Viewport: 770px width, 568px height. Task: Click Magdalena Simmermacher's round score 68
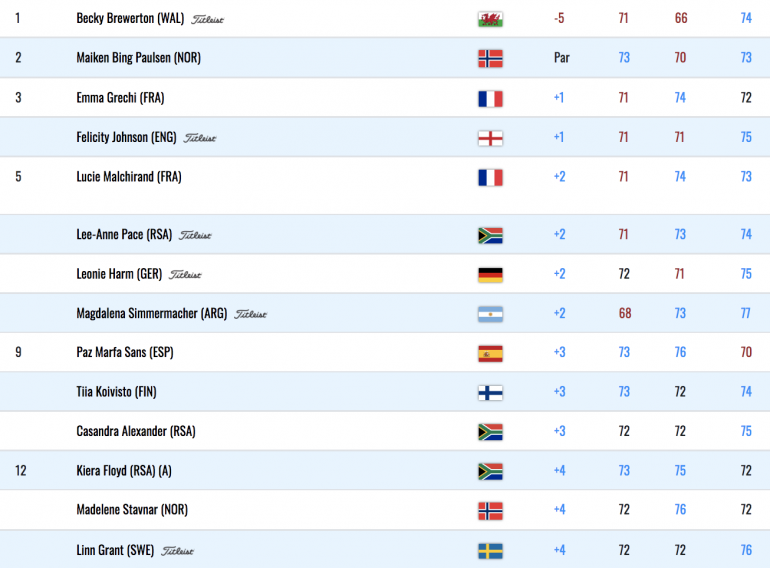[625, 313]
